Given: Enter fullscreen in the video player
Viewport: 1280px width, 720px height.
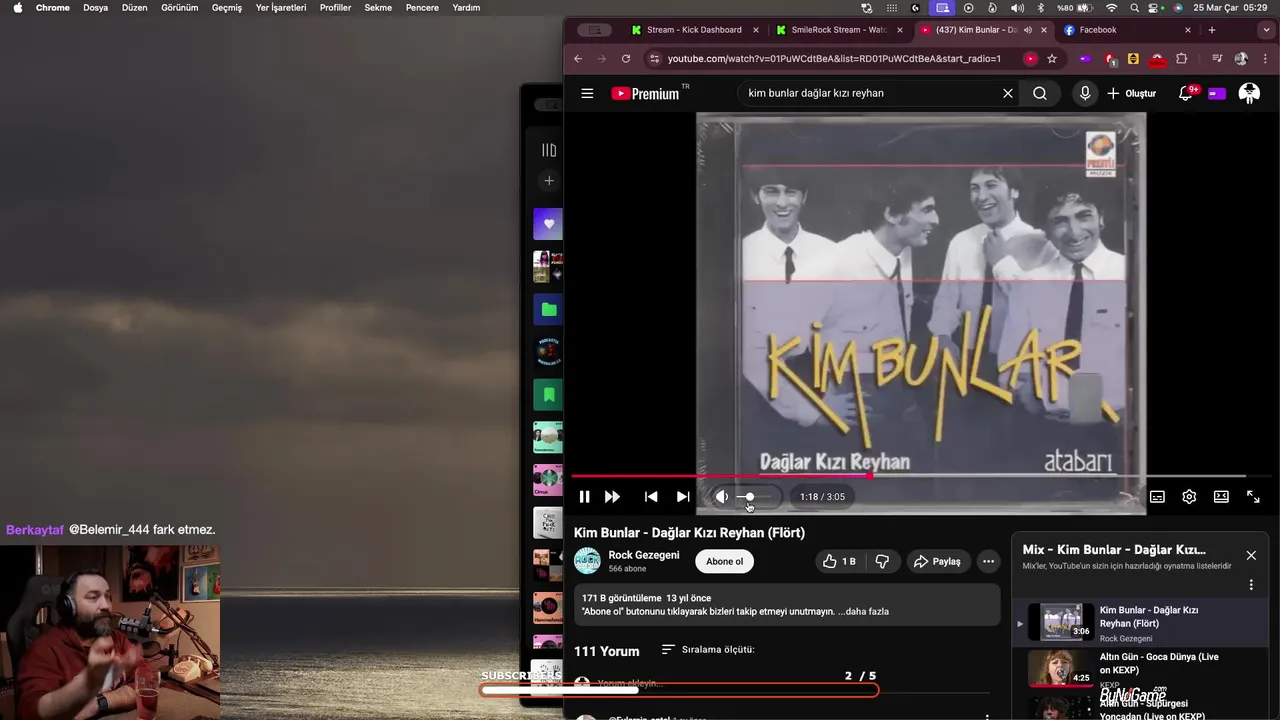Looking at the screenshot, I should [x=1253, y=497].
